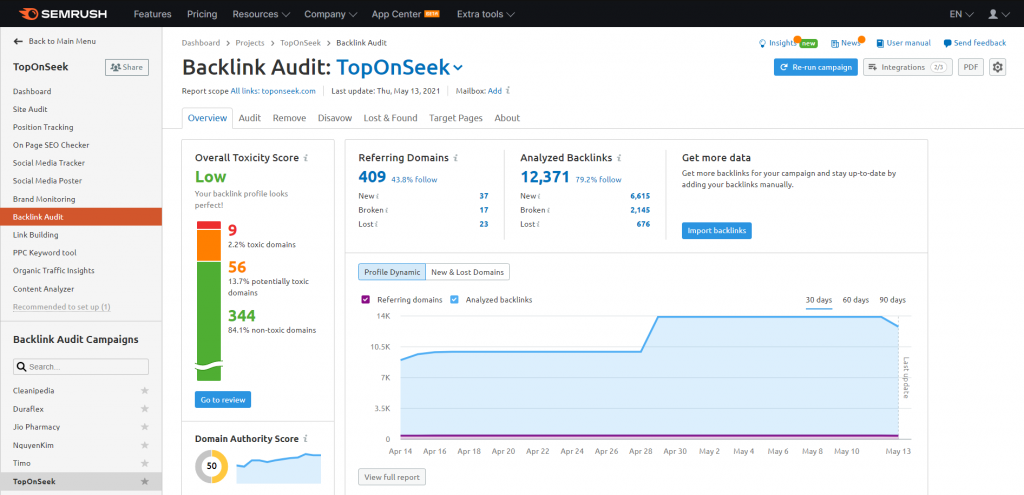Click the Import backlinks button
The image size is (1024, 495).
tap(715, 231)
